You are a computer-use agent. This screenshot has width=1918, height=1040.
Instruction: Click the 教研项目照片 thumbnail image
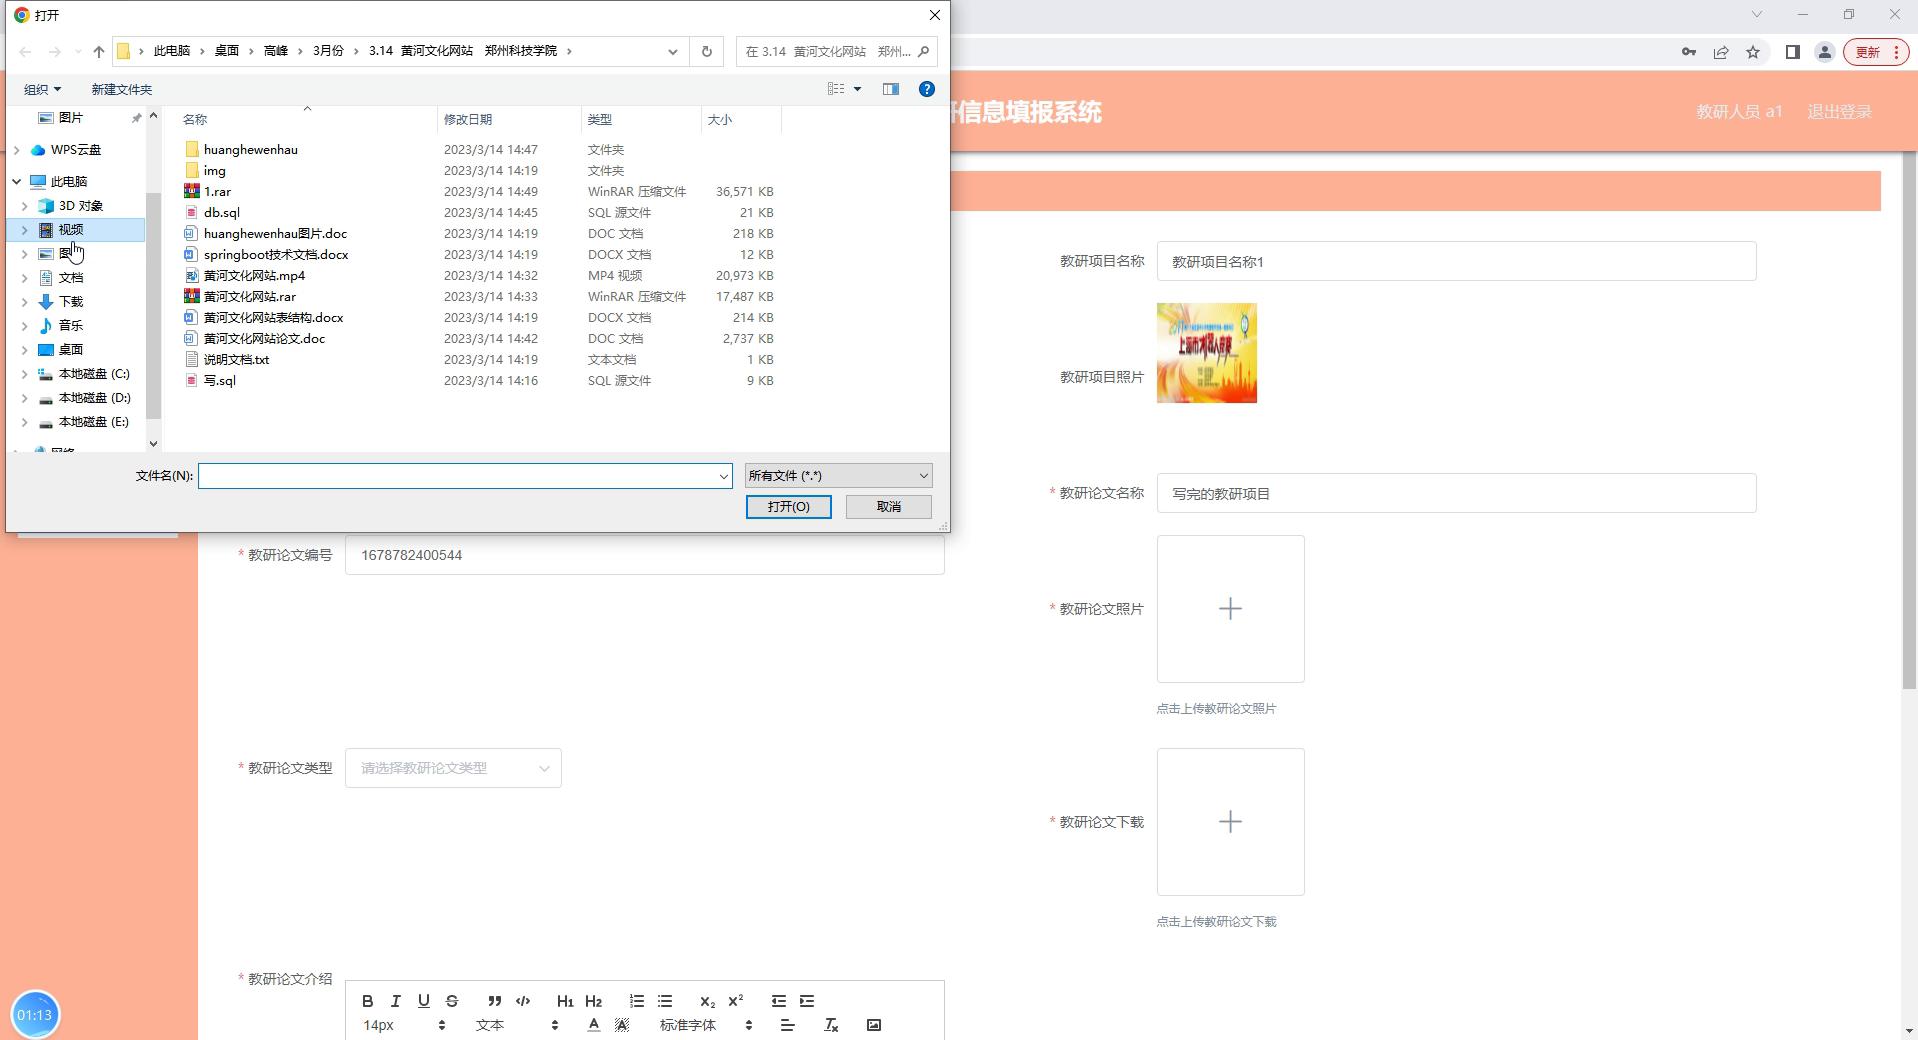(1206, 353)
